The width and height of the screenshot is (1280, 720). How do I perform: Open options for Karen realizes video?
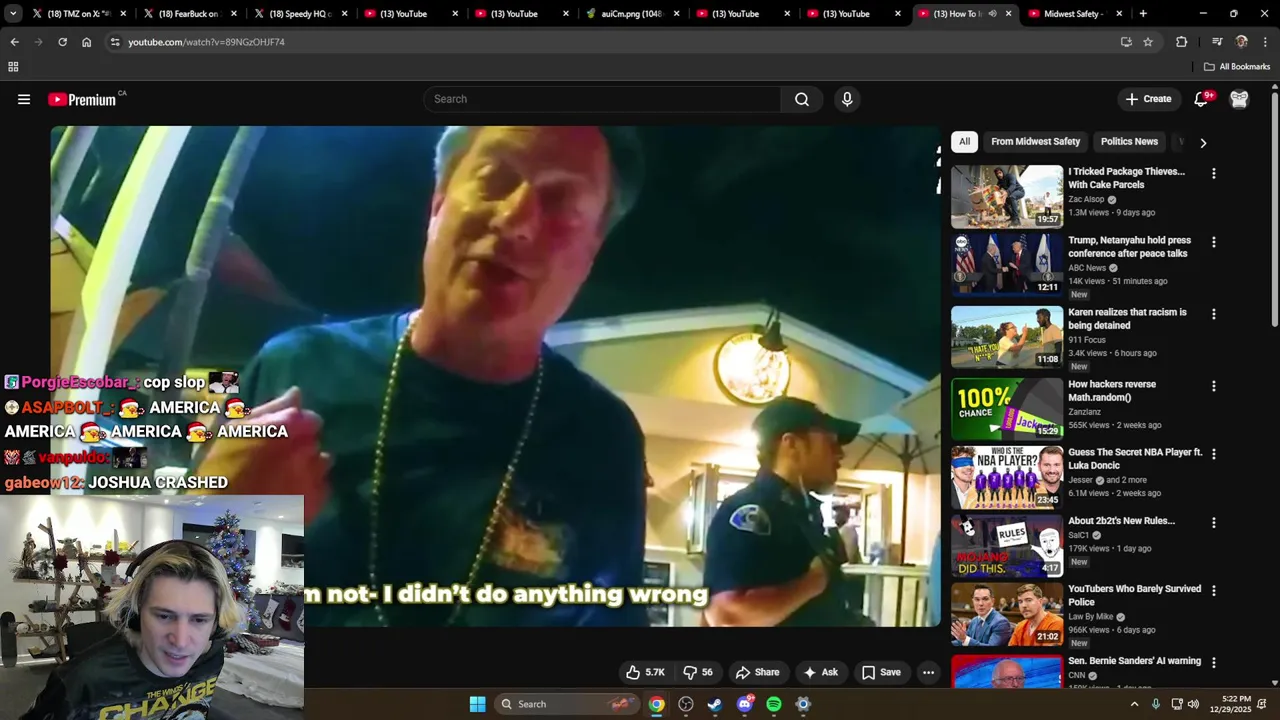pos(1213,314)
